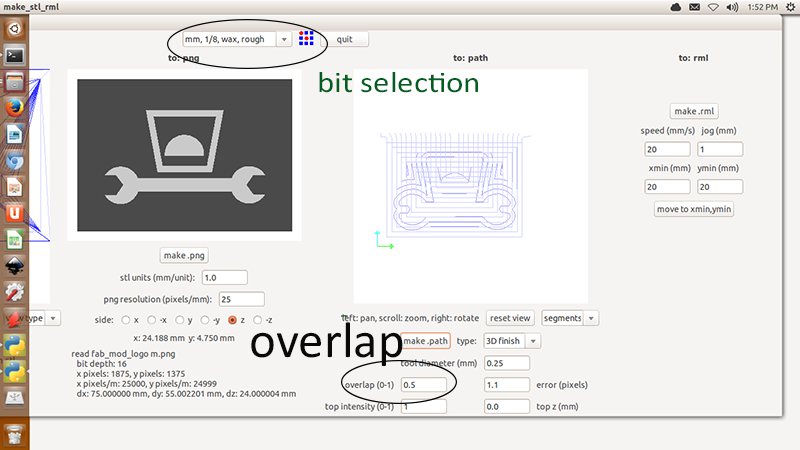Open LibreOffice Calc from the dock

pyautogui.click(x=14, y=240)
